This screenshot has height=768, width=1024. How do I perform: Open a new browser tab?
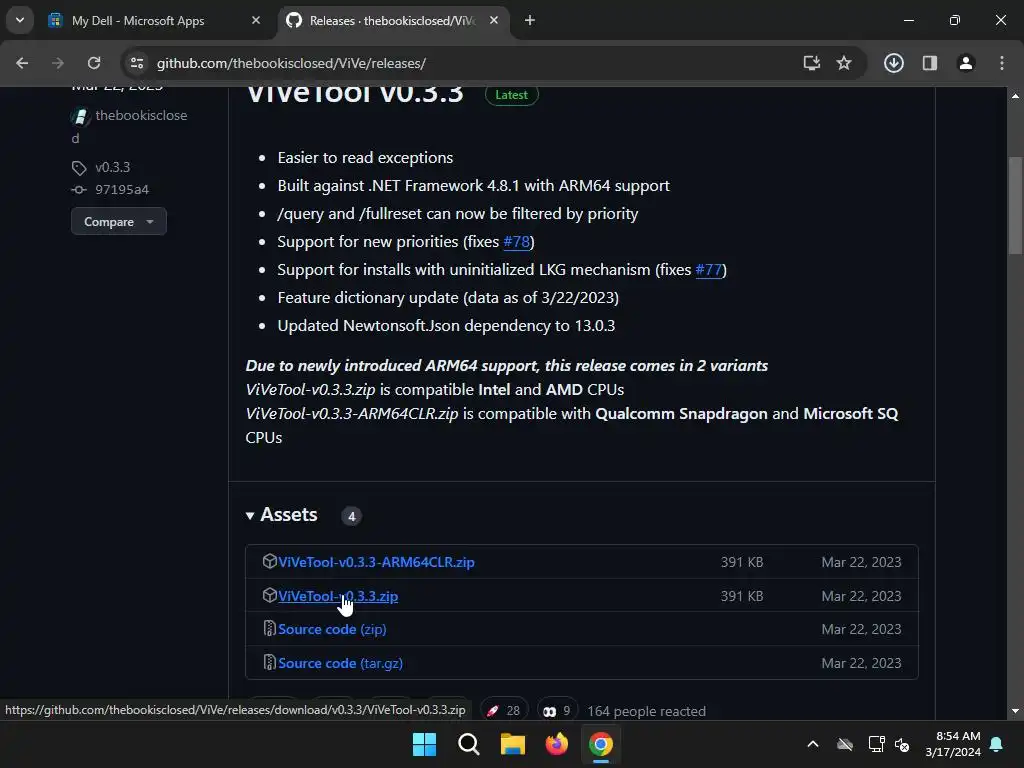[x=530, y=20]
